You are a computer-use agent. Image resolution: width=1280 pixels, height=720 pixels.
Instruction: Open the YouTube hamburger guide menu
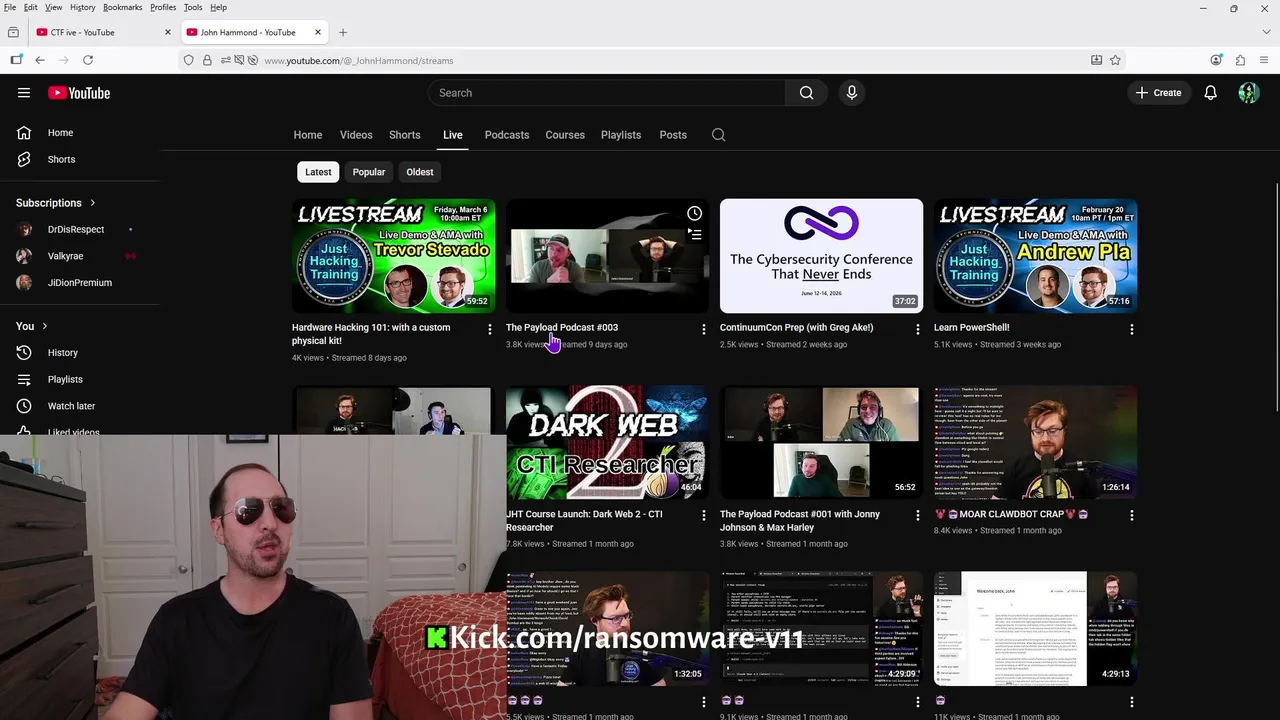(24, 93)
